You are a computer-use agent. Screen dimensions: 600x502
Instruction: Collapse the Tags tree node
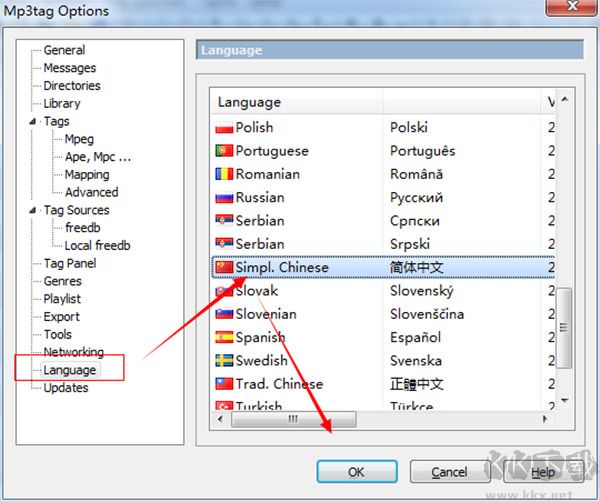coord(33,121)
